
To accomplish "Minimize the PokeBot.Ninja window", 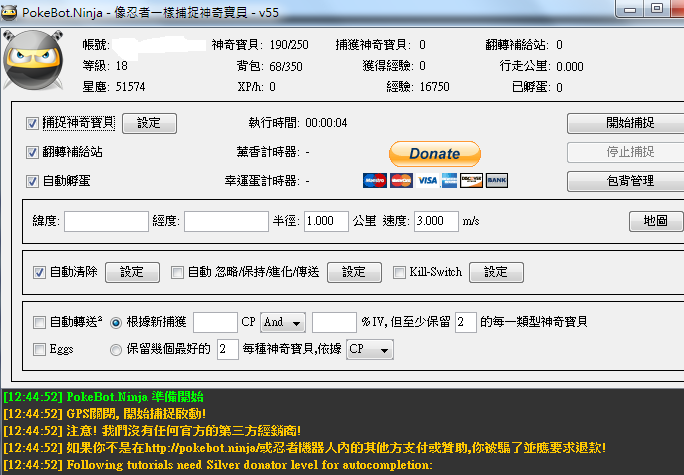I will point(631,9).
